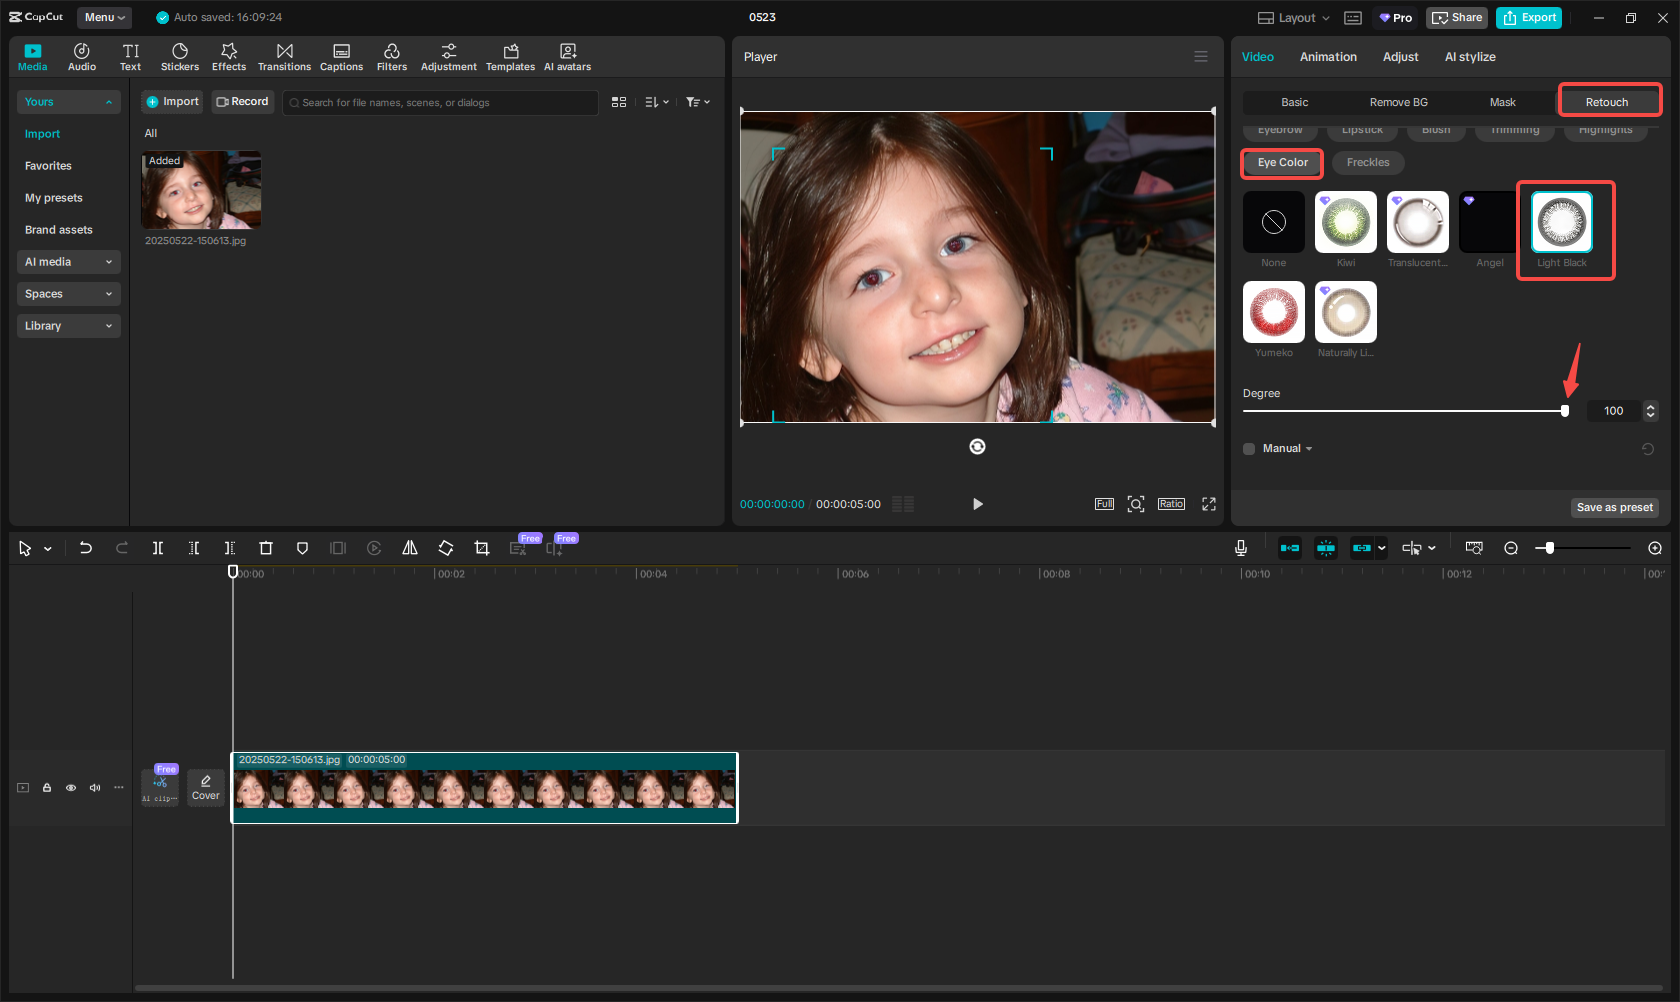Toggle track visibility eye icon
This screenshot has width=1680, height=1002.
pos(71,788)
